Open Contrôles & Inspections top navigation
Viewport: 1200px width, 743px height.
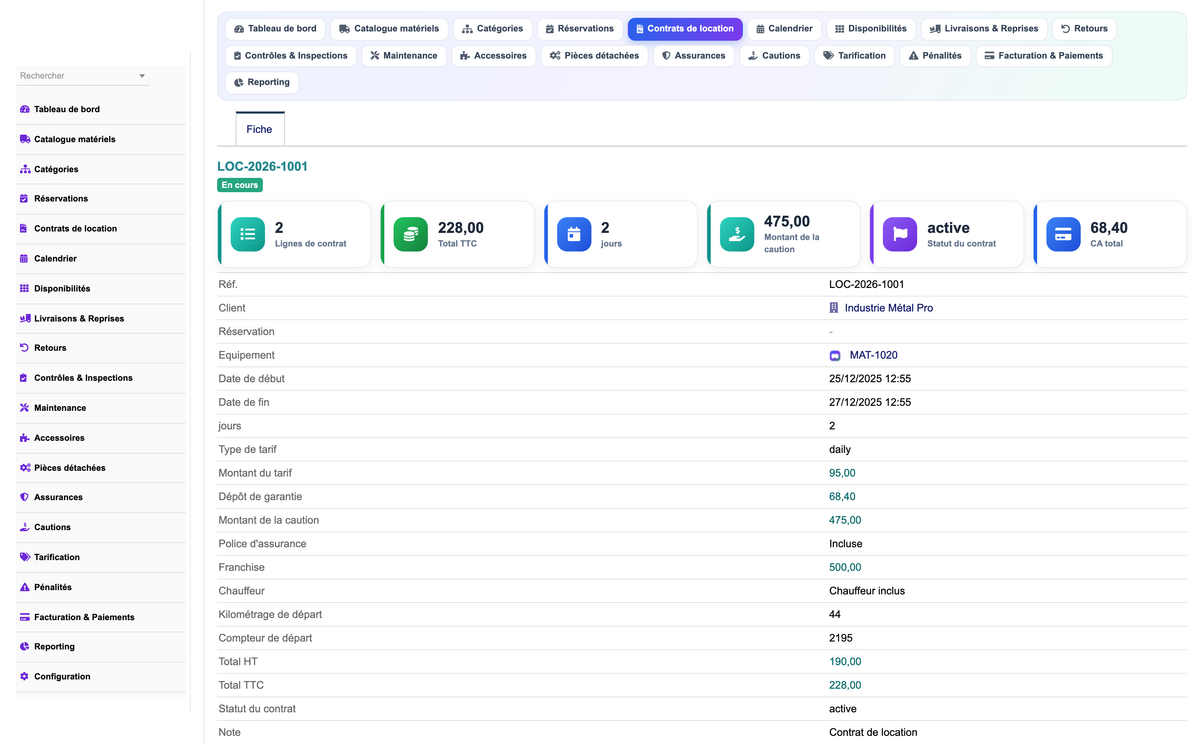(290, 56)
